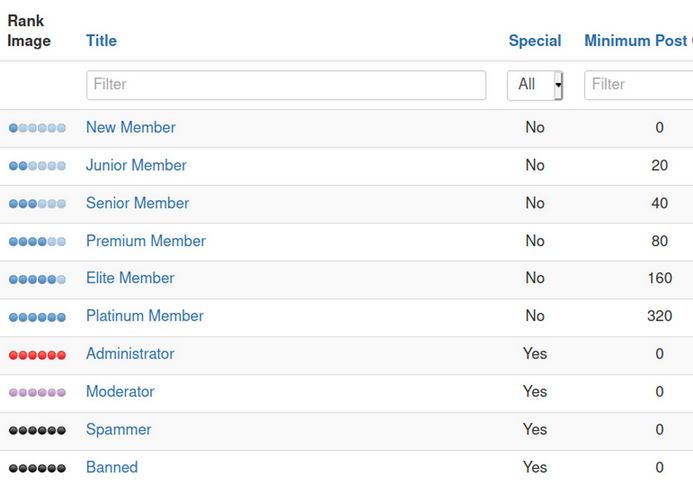Click the Banned rank image

(37, 468)
